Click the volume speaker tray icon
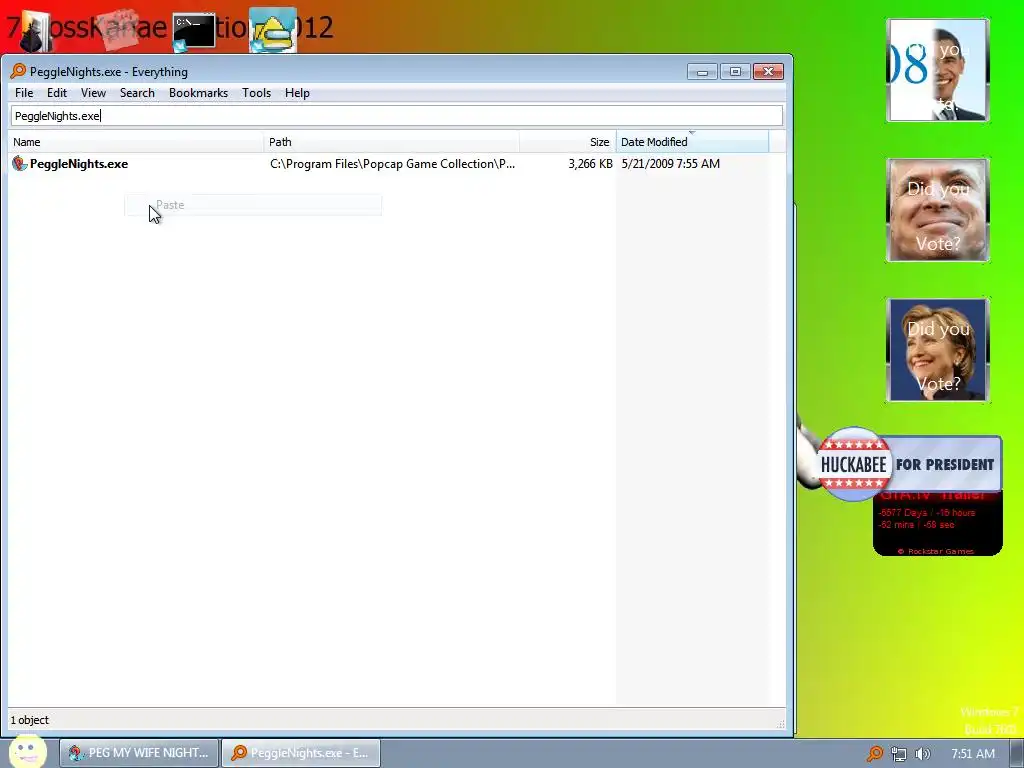The width and height of the screenshot is (1024, 768). click(x=922, y=754)
